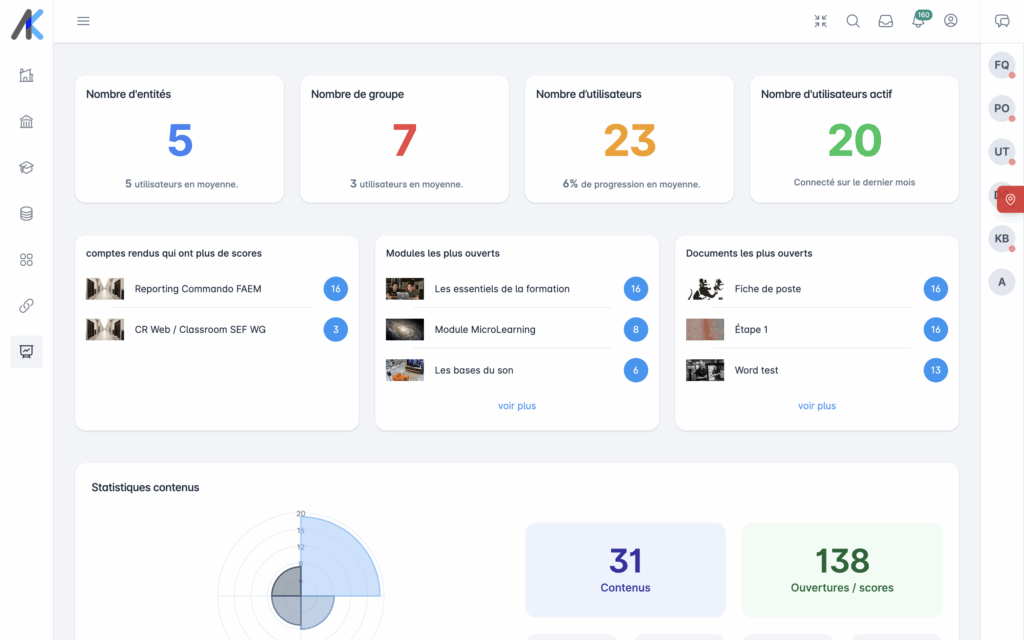Image resolution: width=1024 pixels, height=640 pixels.
Task: Open the search magnifier icon
Action: (853, 21)
